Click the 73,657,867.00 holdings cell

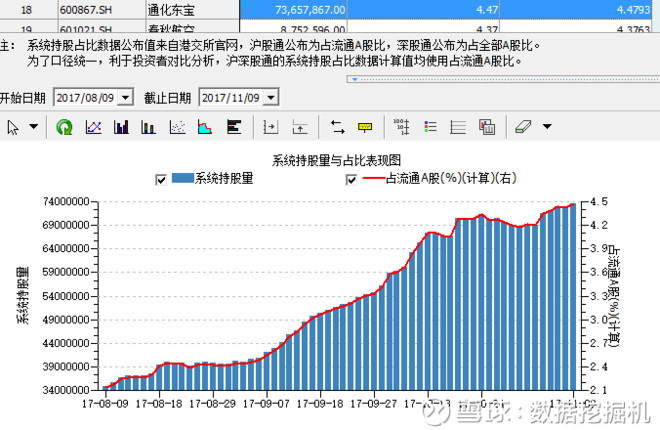(293, 10)
